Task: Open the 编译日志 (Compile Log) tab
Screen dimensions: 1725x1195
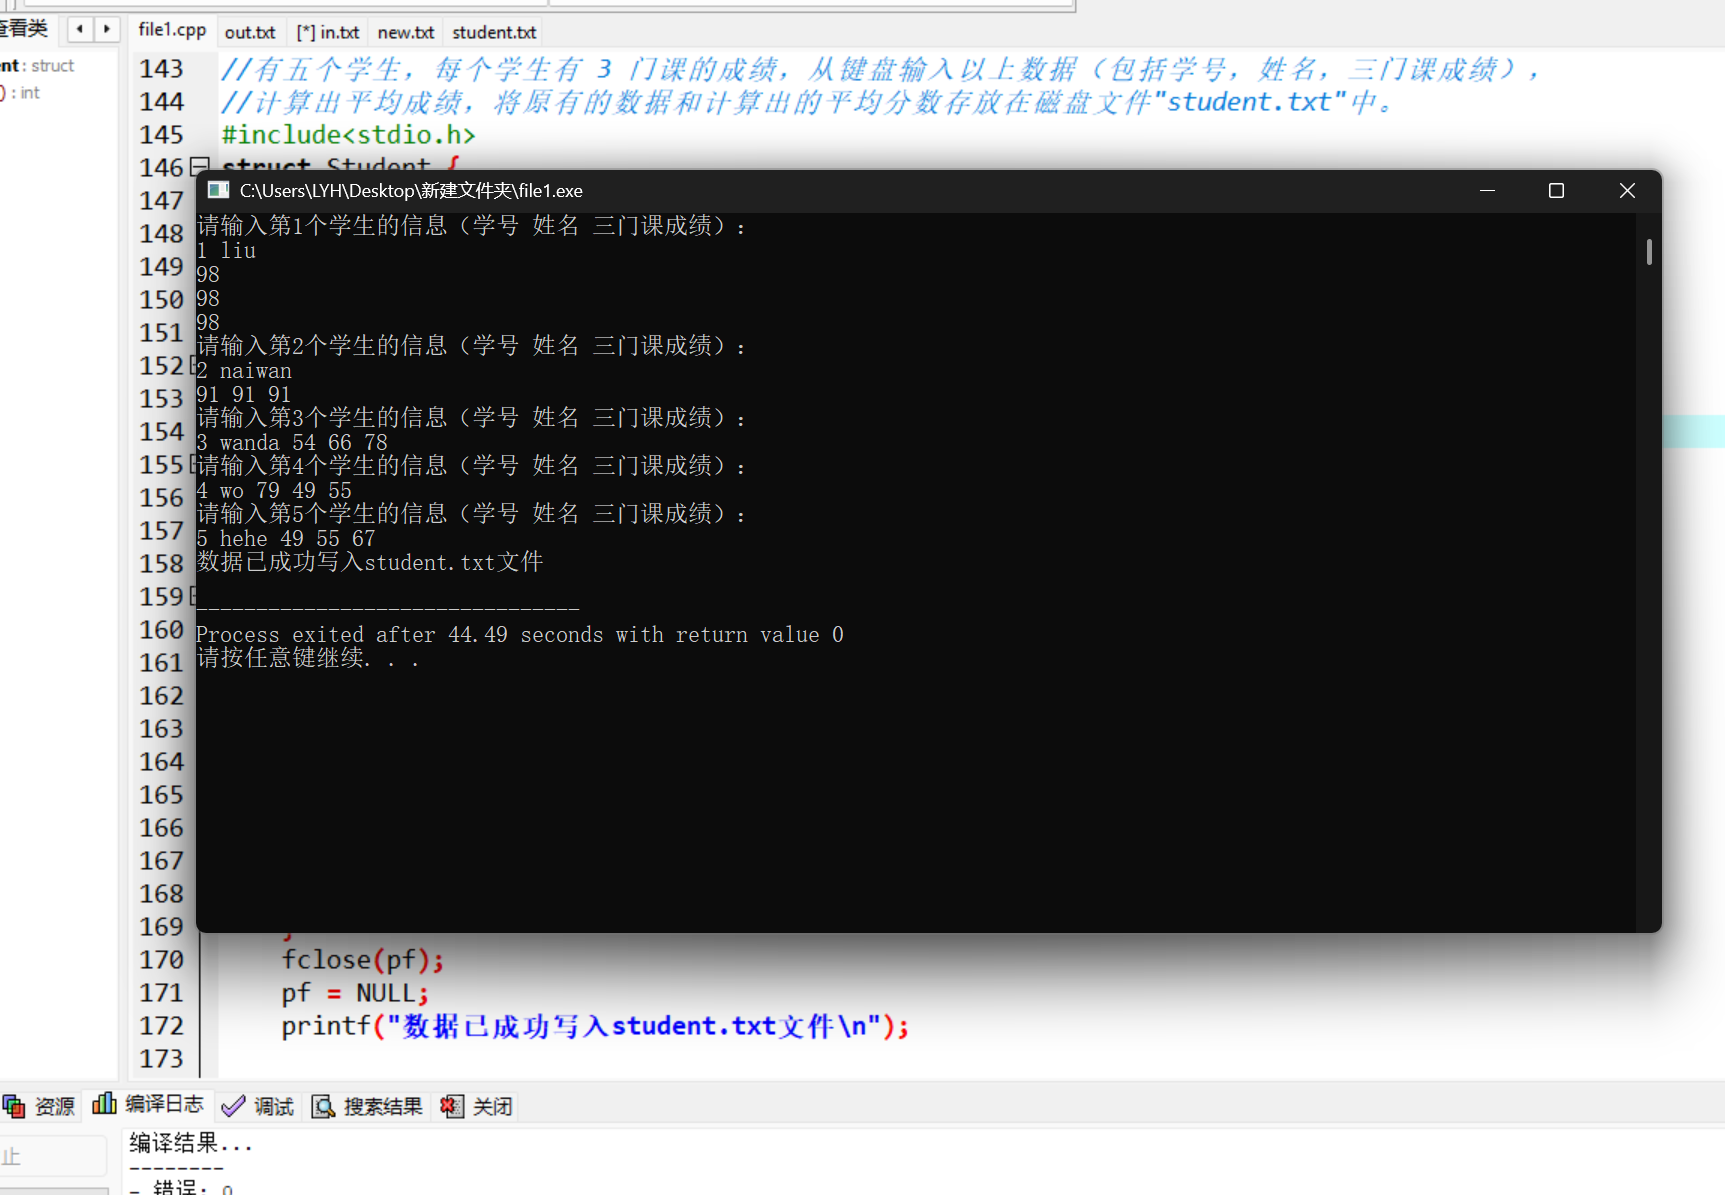Action: pos(148,1104)
